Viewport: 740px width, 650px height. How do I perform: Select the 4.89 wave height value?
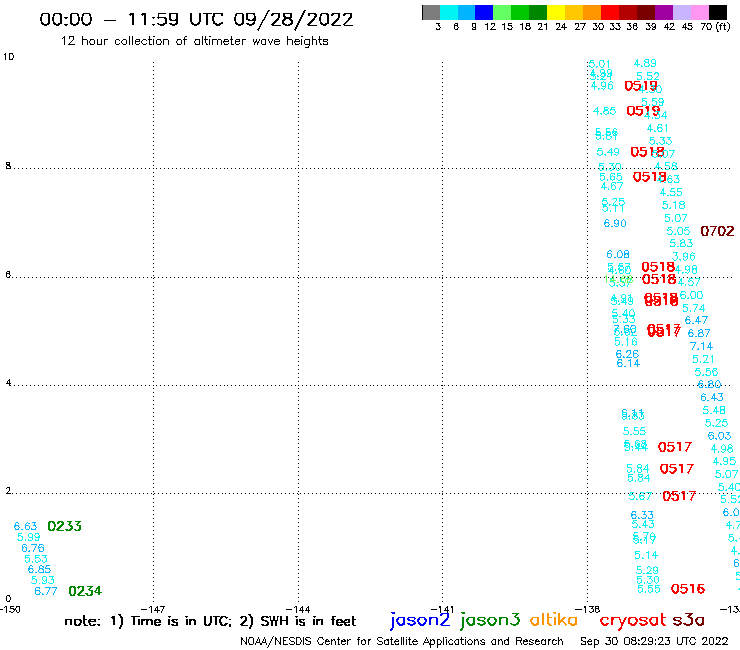(x=645, y=63)
